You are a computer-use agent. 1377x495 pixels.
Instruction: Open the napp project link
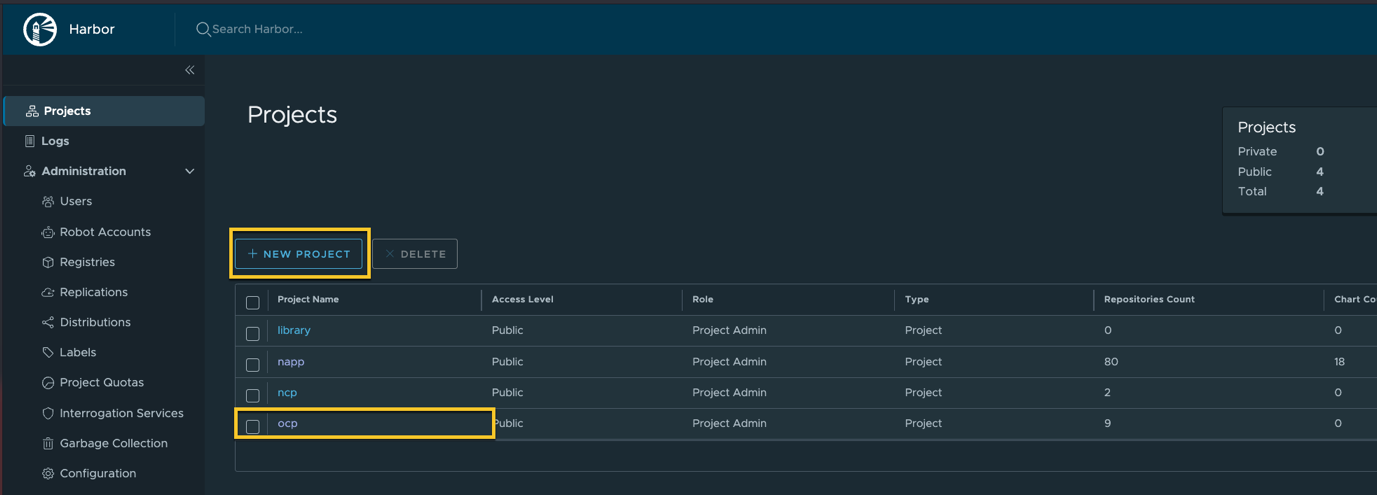[291, 361]
